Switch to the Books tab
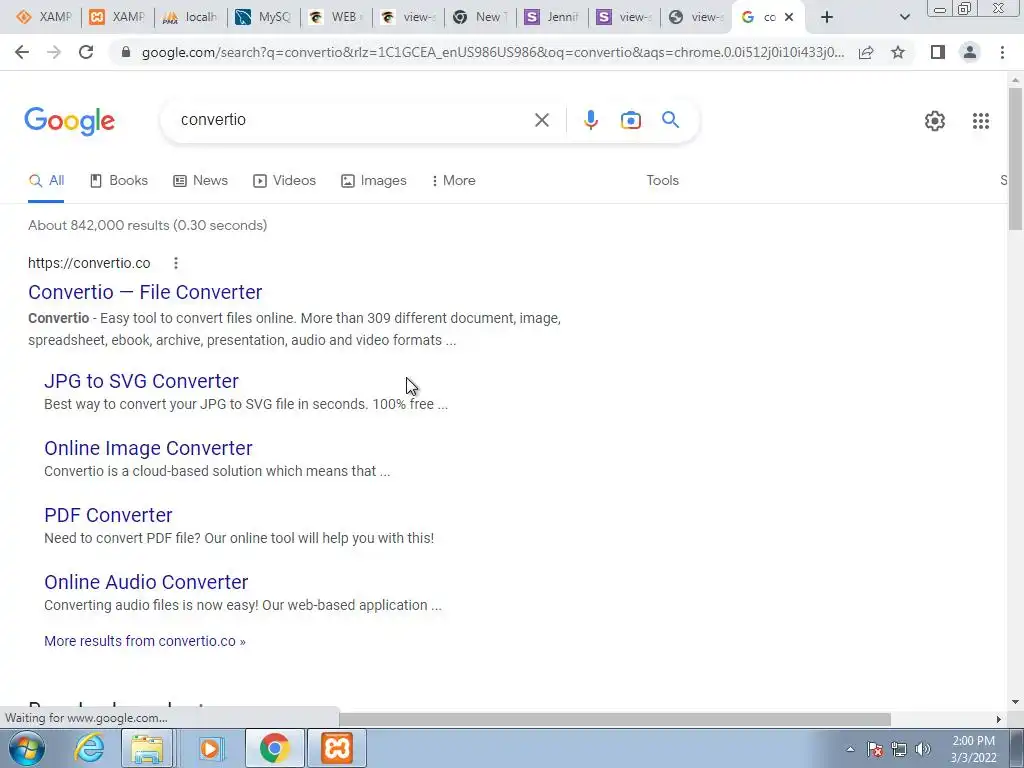1024x768 pixels. 119,180
